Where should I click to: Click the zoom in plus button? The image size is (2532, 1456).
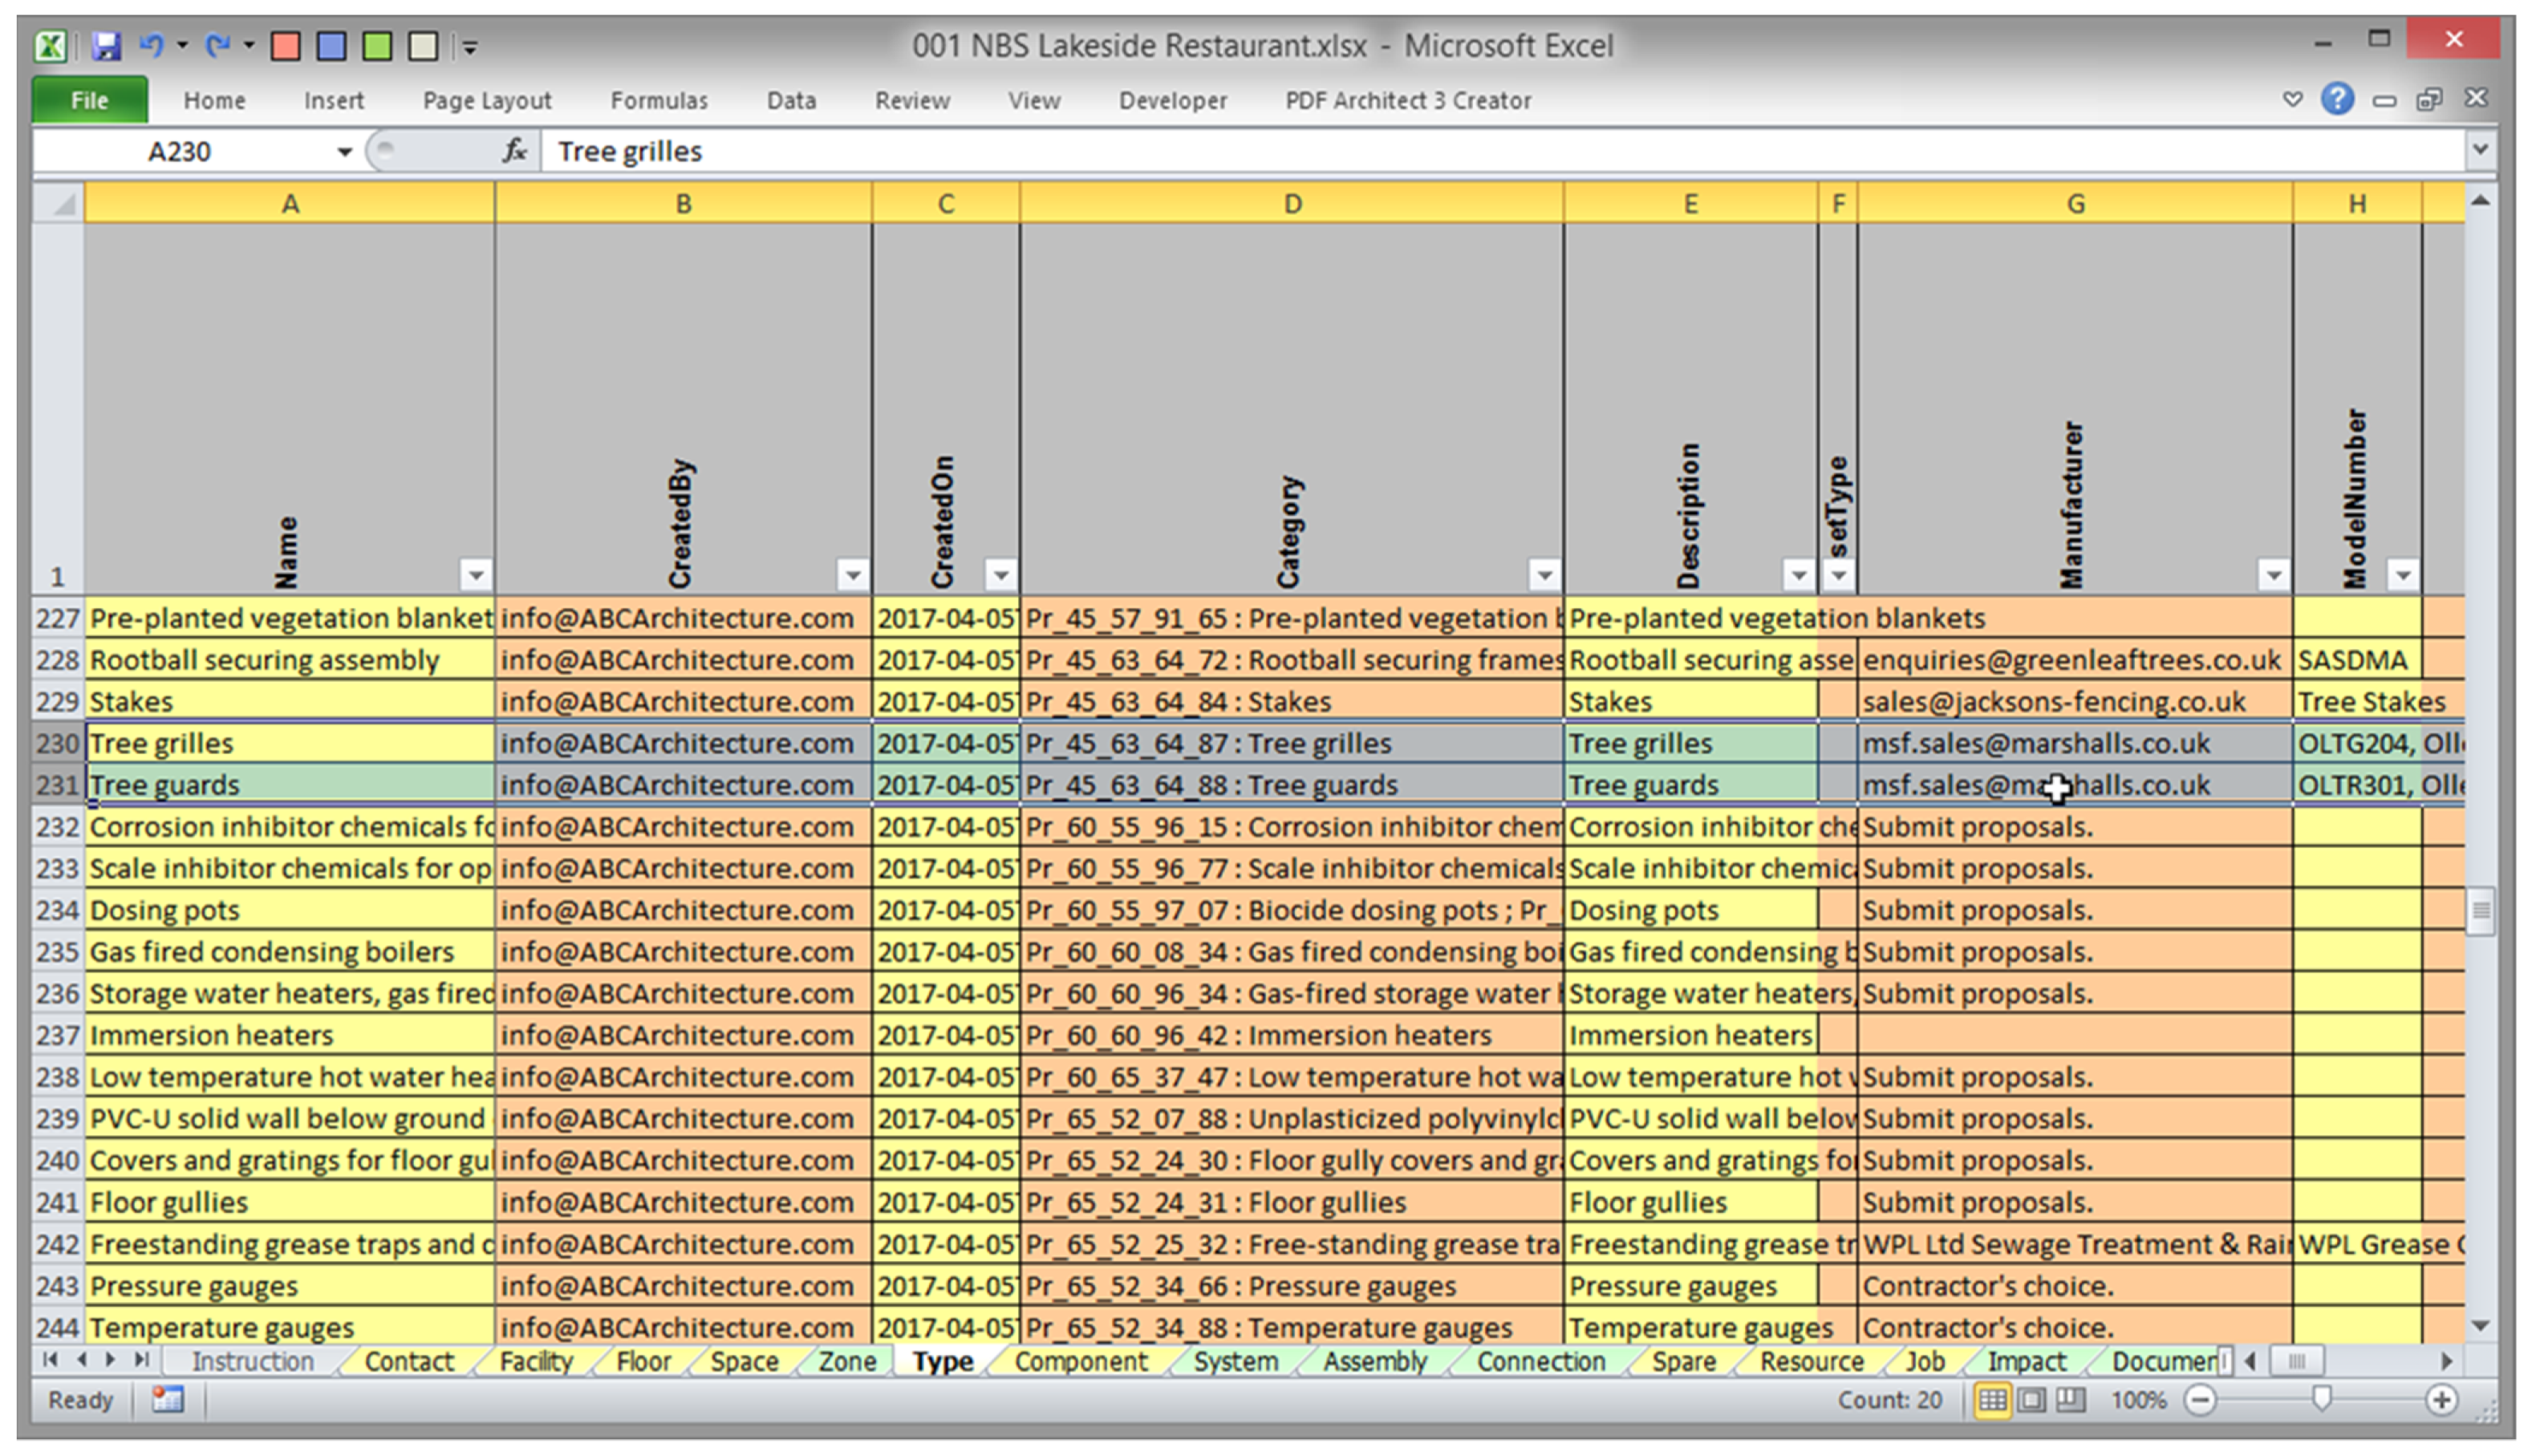[2441, 1400]
